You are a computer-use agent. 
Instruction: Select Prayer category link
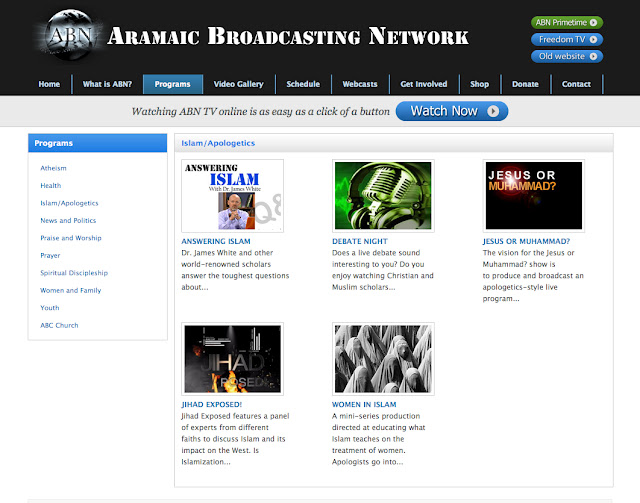[50, 256]
